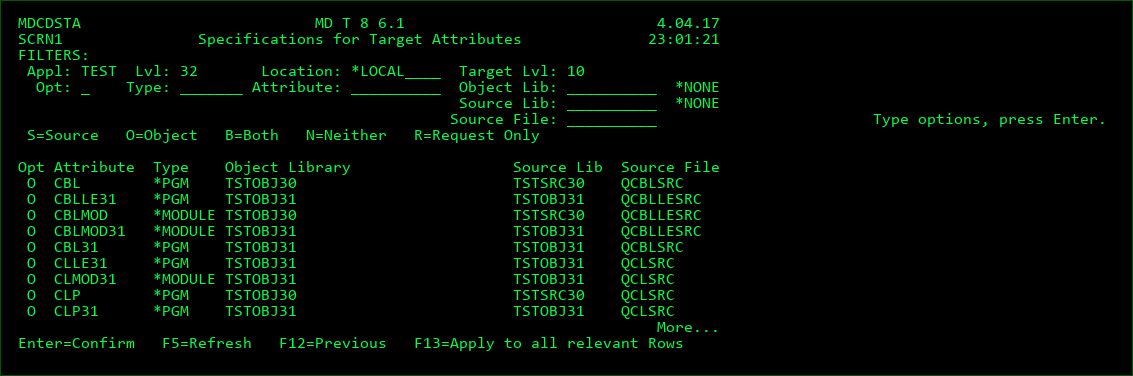Focus the Type filter field
Screen dimensions: 1133x376
211,87
